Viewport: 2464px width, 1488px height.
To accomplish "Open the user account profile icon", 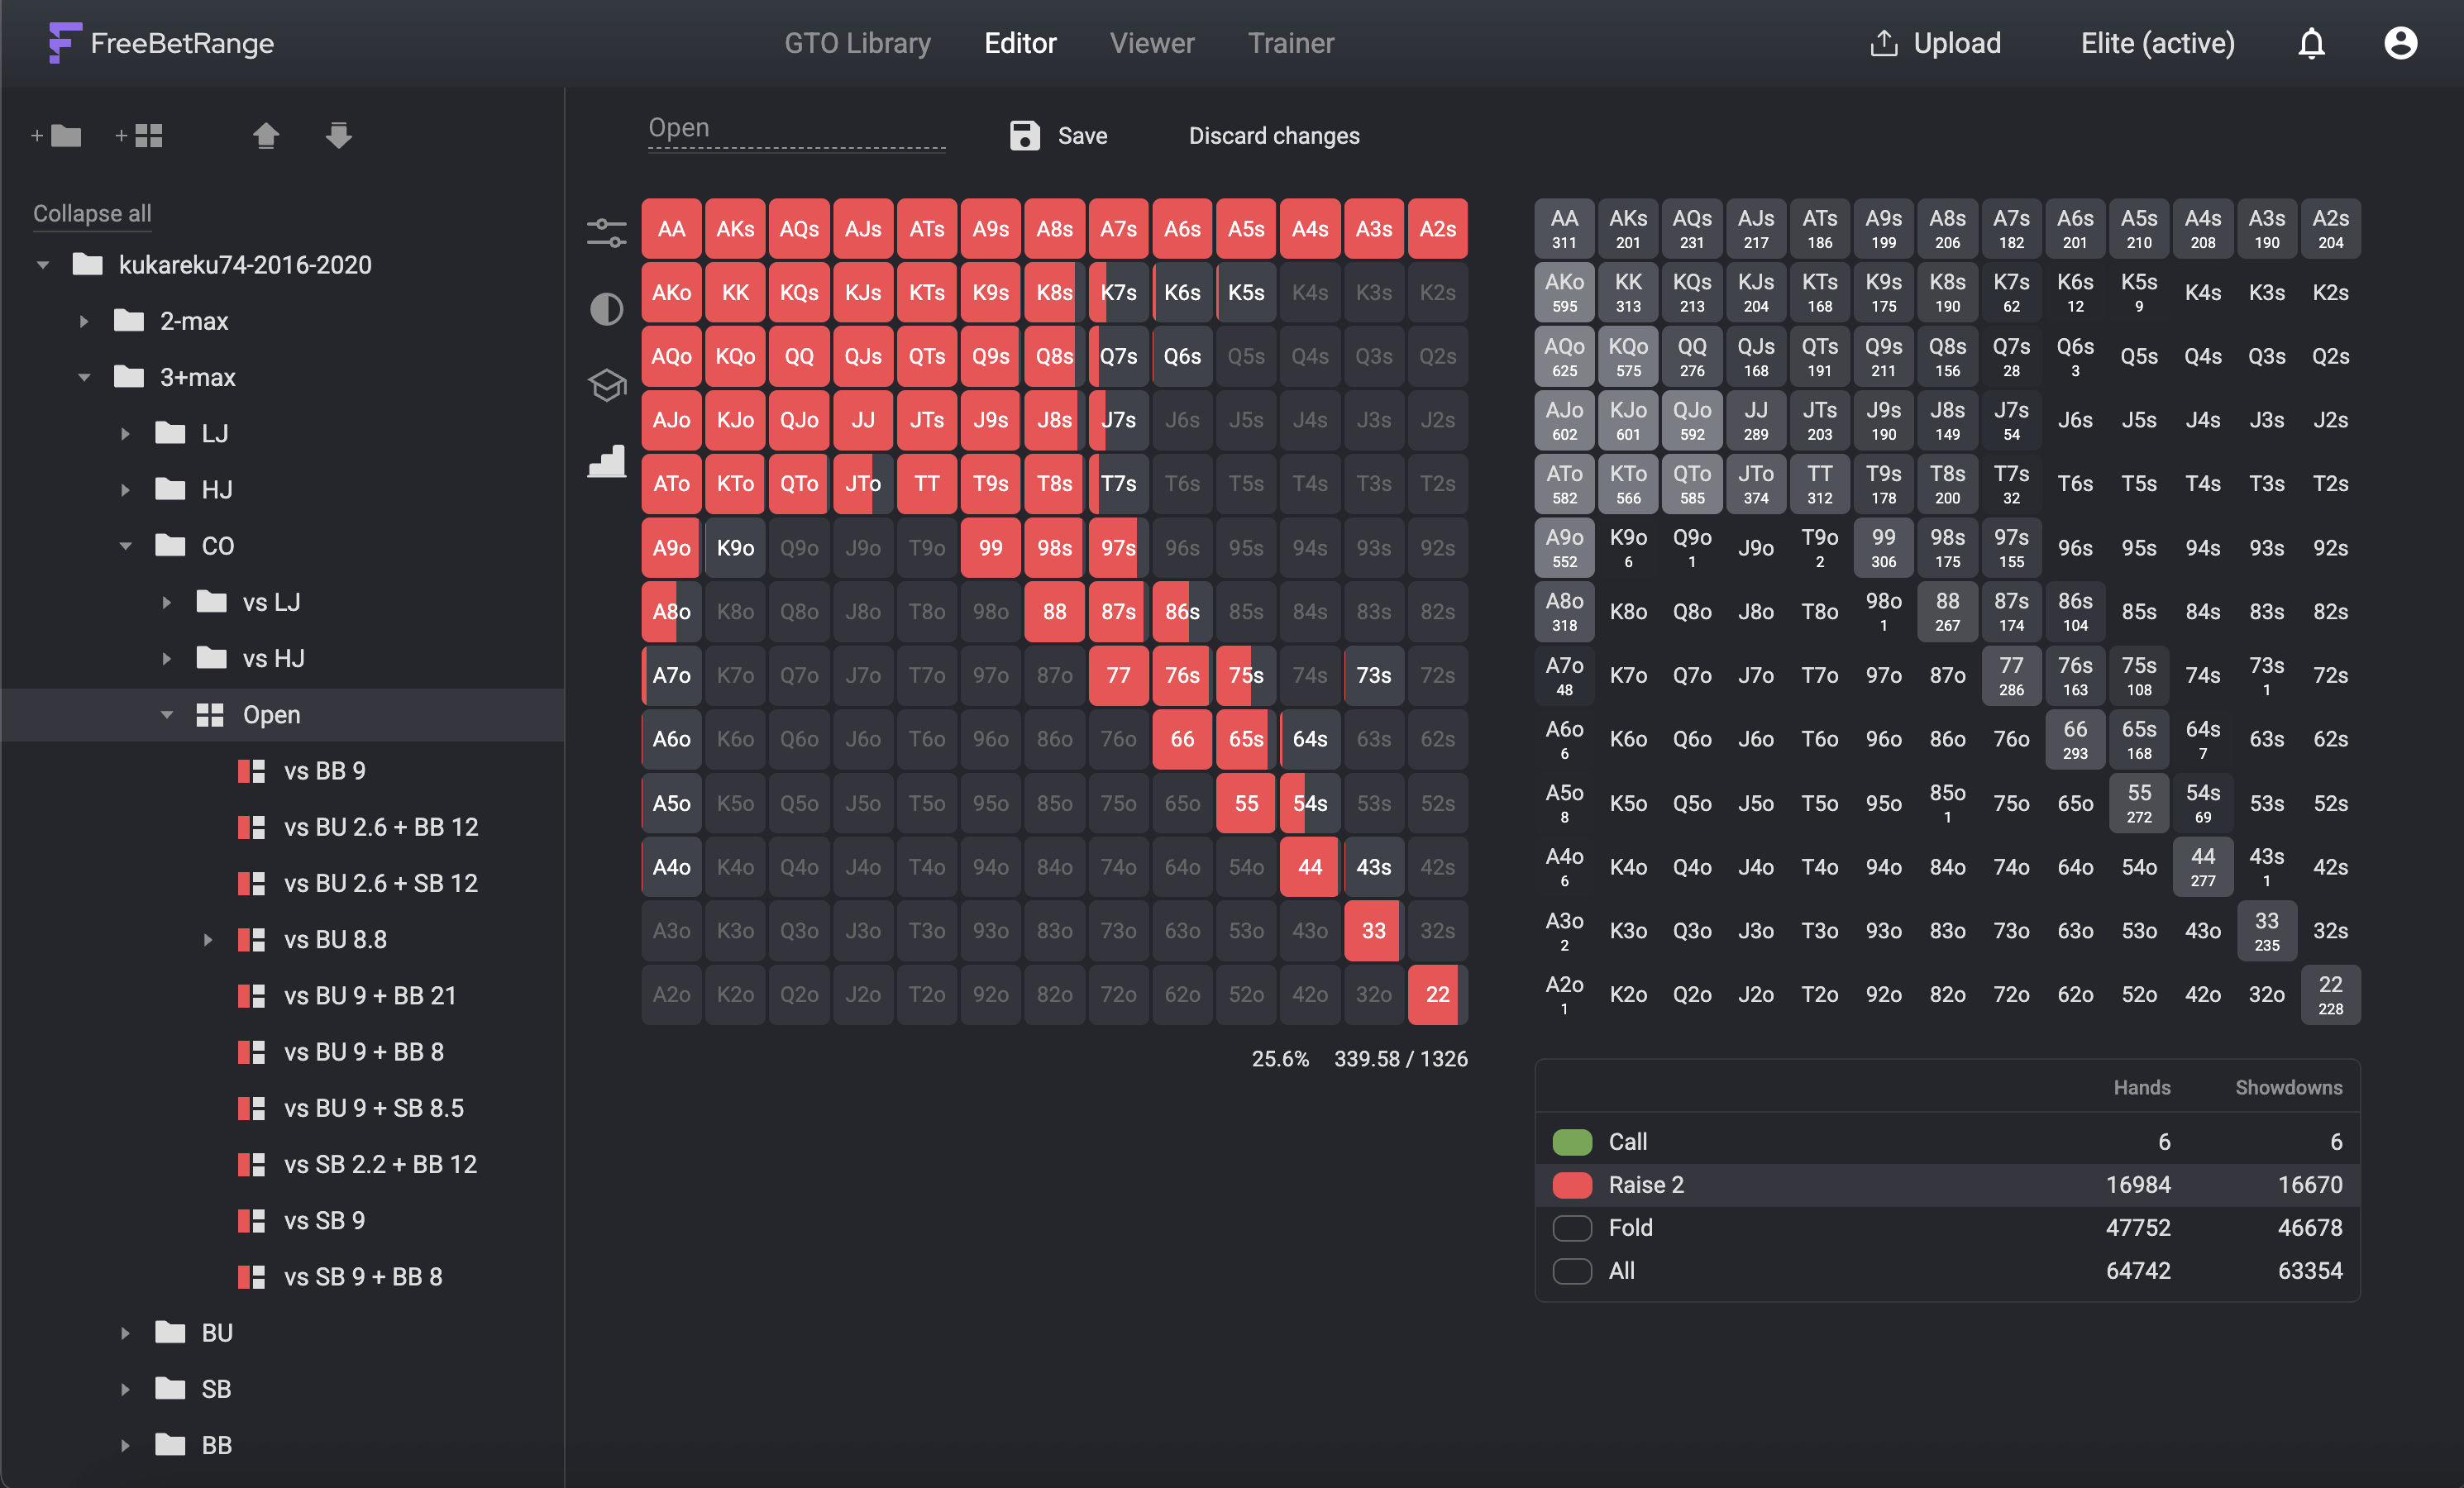I will [x=2400, y=43].
